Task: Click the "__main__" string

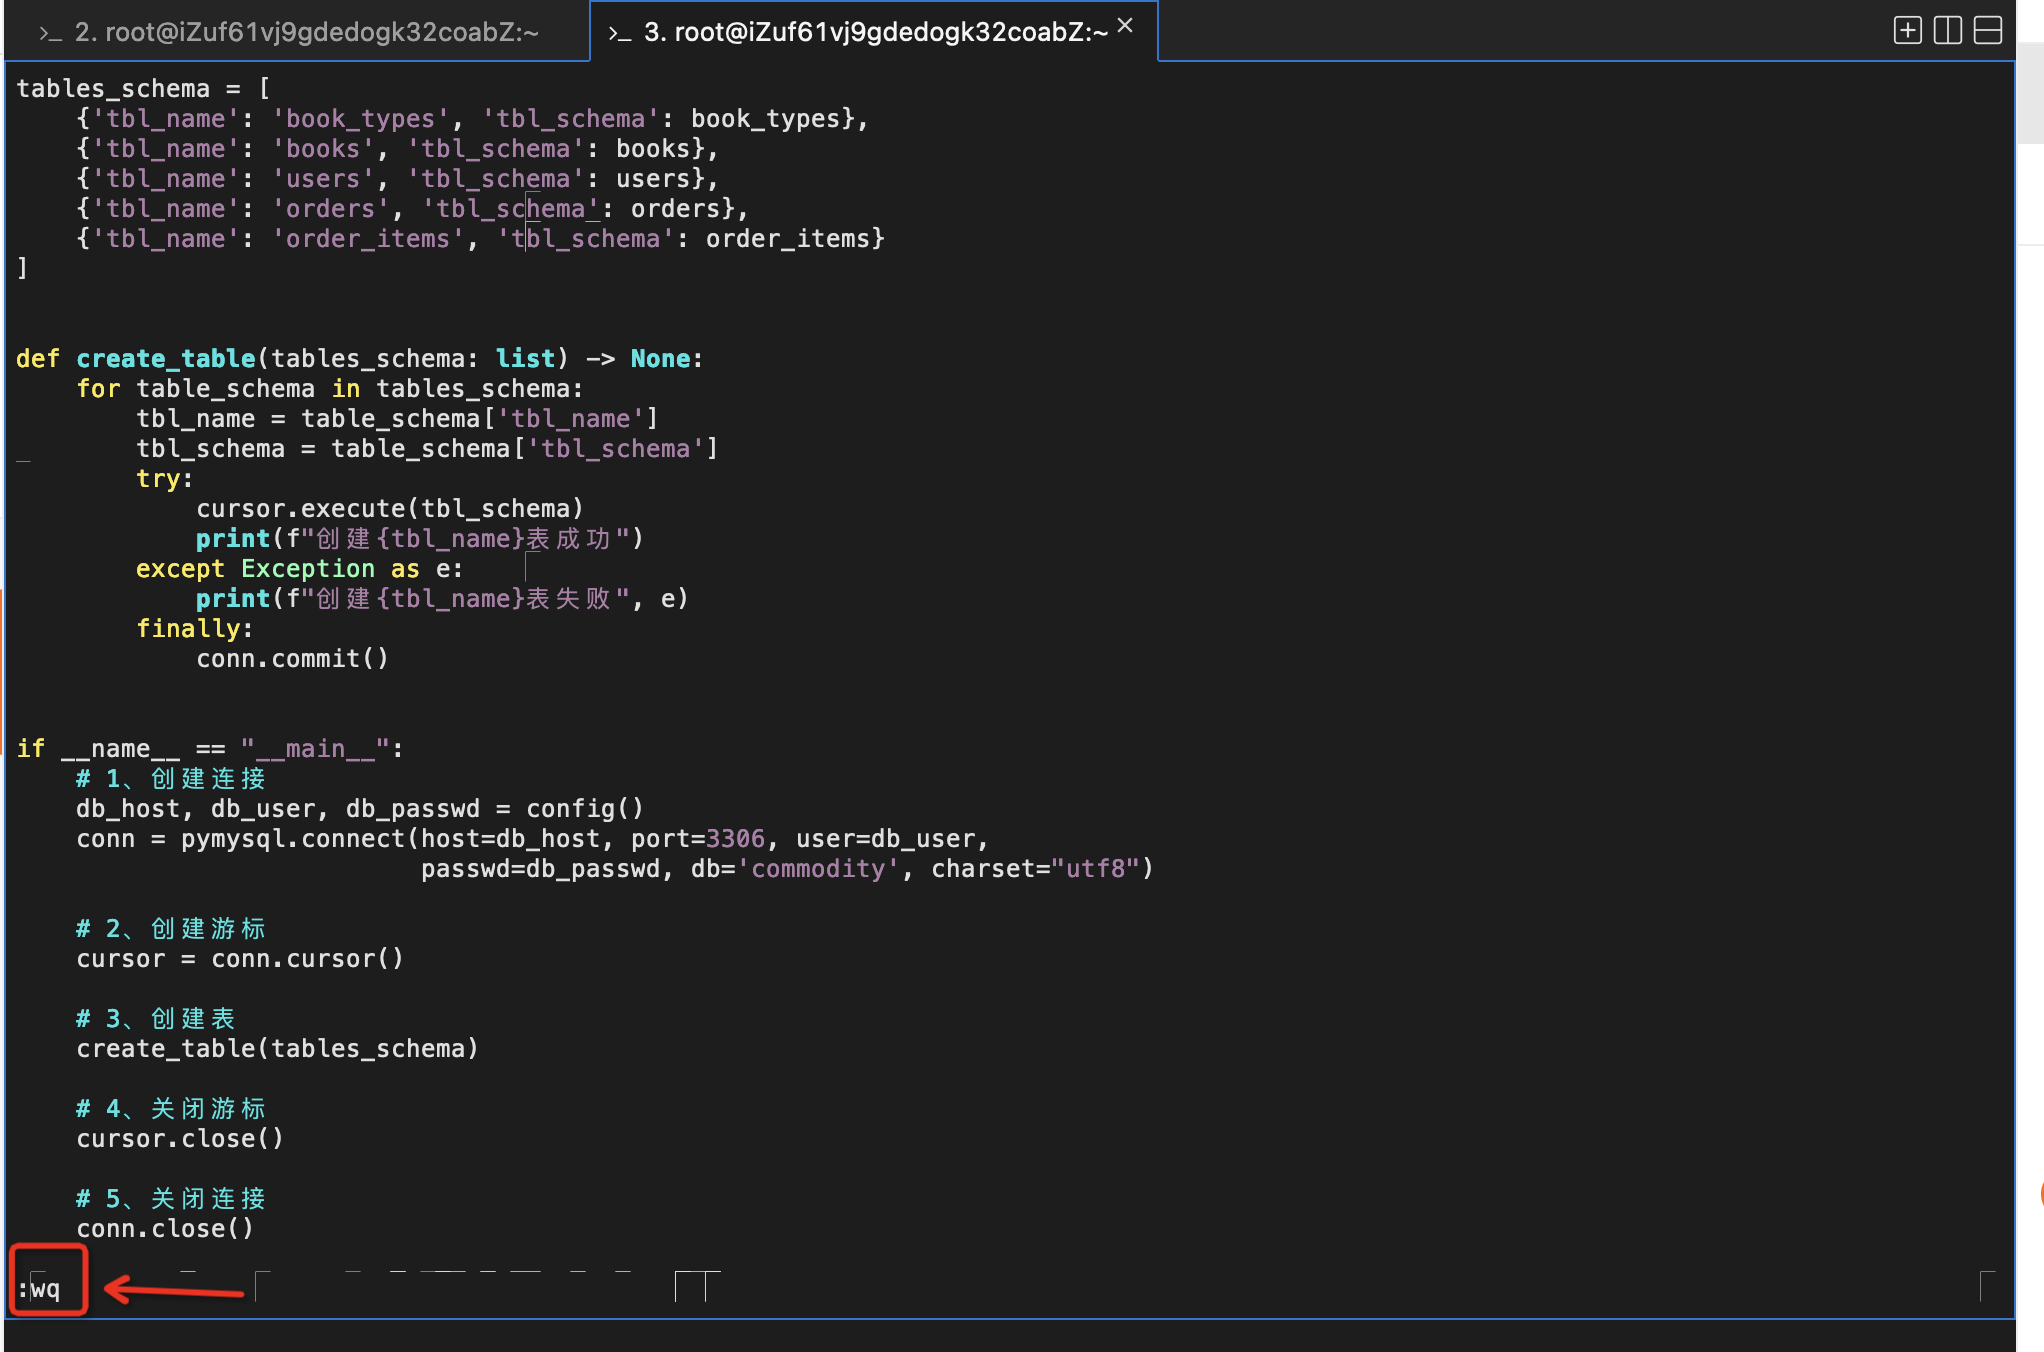Action: pyautogui.click(x=315, y=748)
